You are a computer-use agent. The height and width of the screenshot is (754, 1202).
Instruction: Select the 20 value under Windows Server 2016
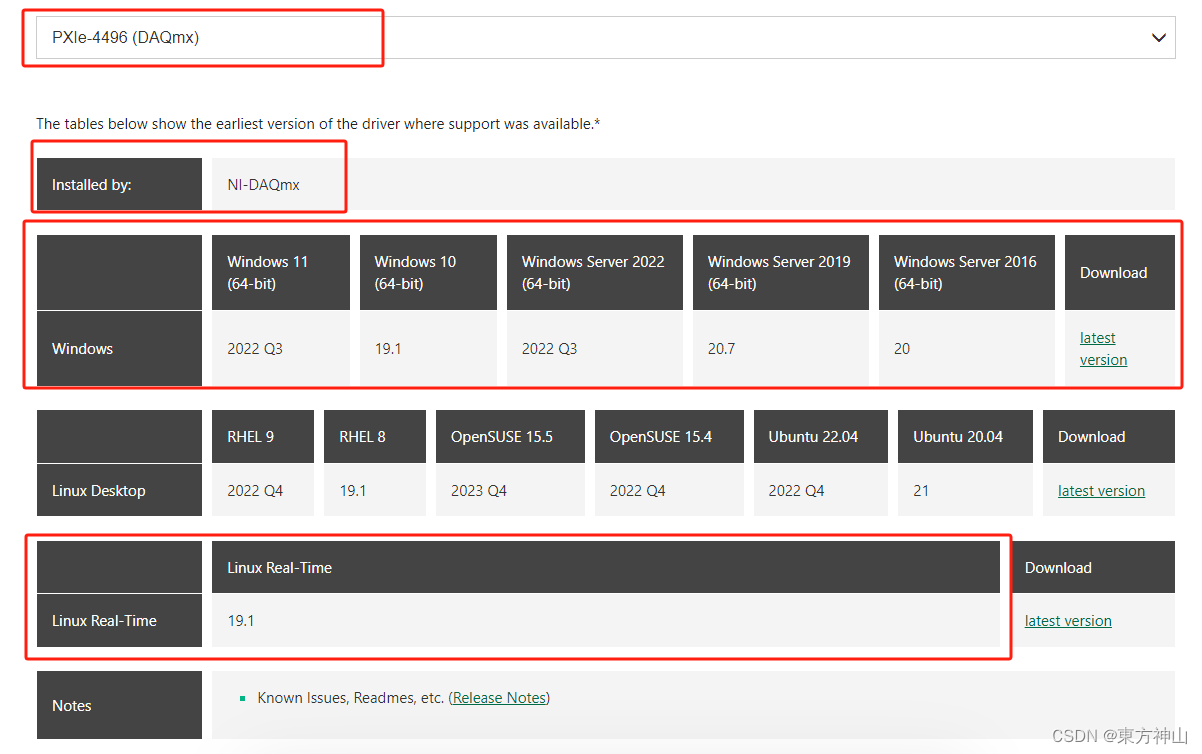902,349
